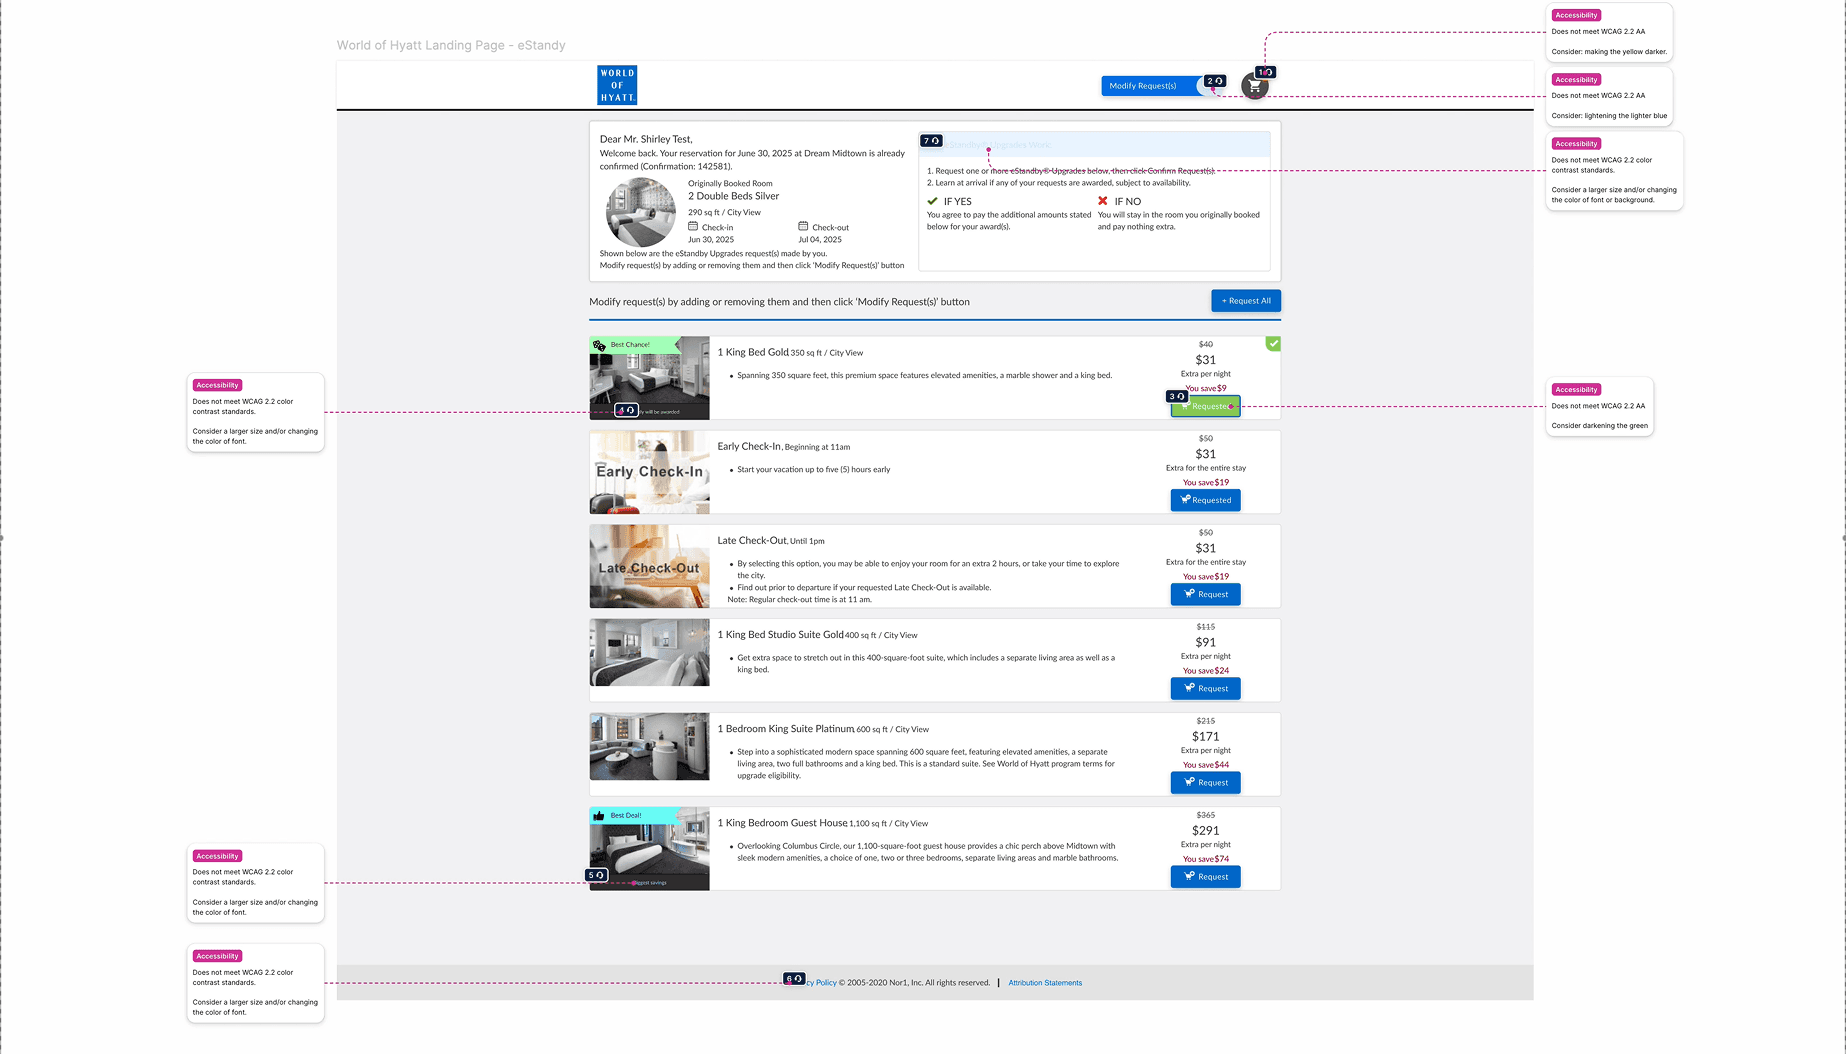The width and height of the screenshot is (1846, 1054).
Task: Open the round originally booked room photo
Action: click(641, 213)
